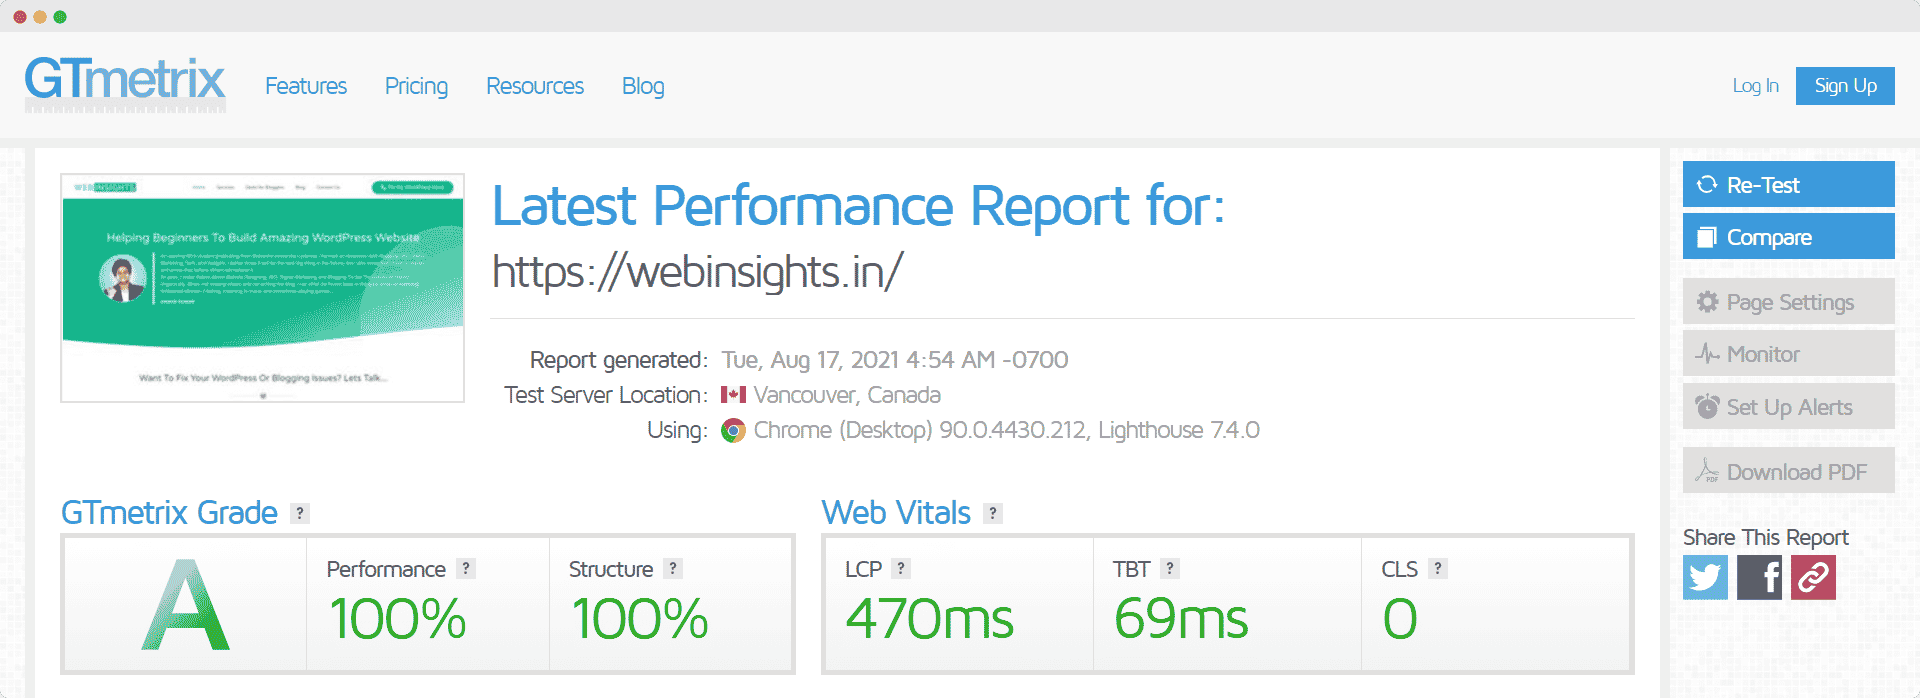This screenshot has width=1920, height=698.
Task: Open help icon next to Web Vitals
Action: click(x=992, y=513)
